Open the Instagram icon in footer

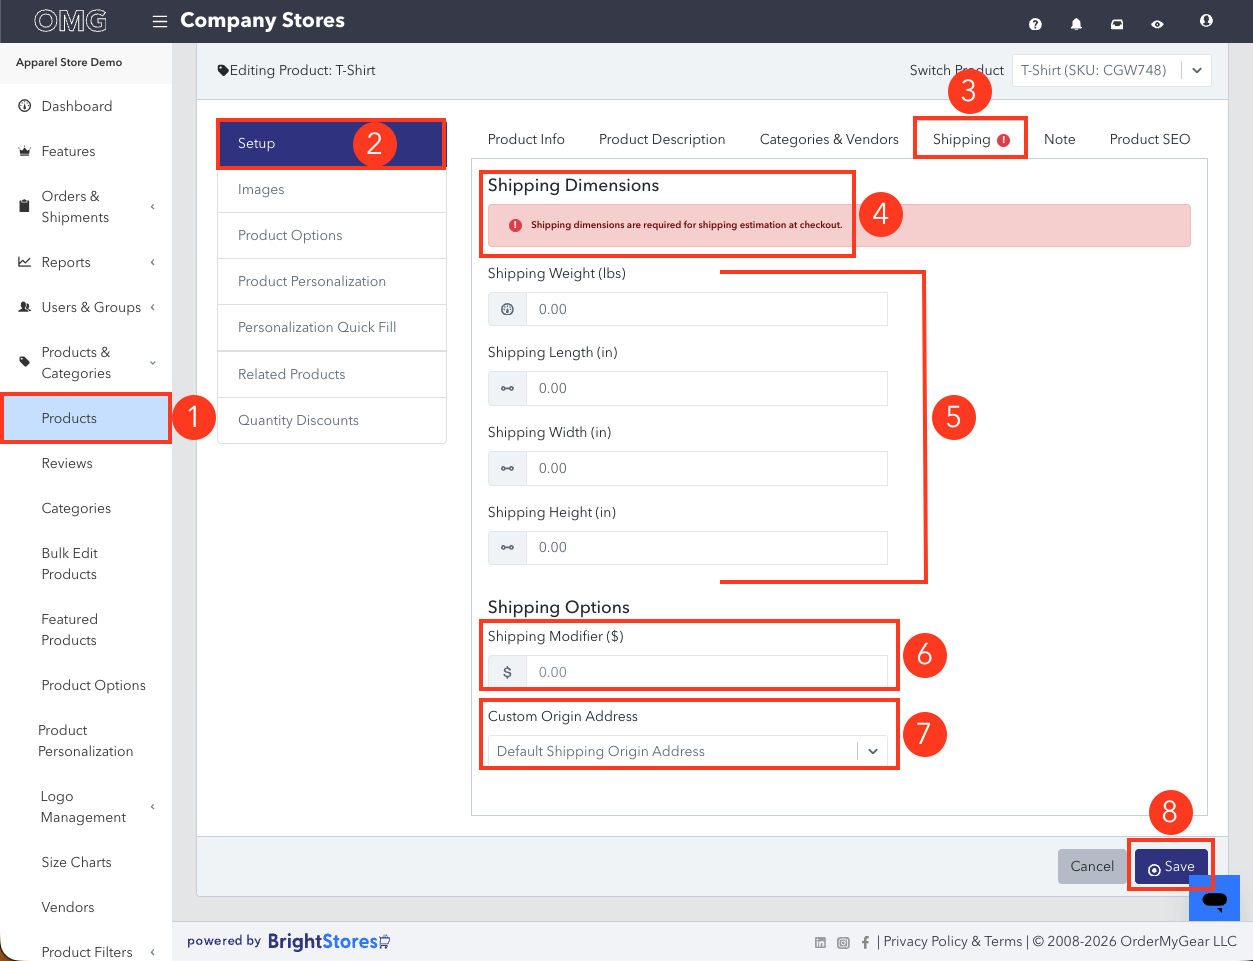coord(843,942)
